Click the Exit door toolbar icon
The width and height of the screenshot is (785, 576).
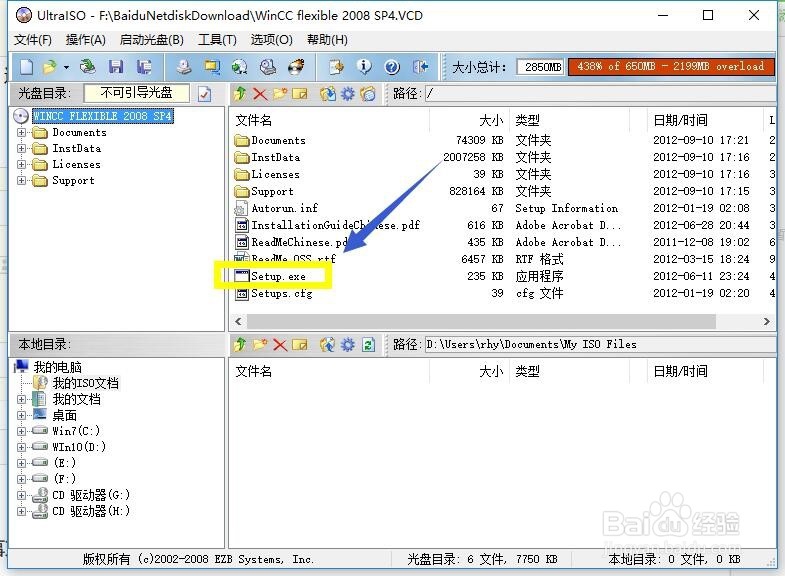click(x=421, y=67)
